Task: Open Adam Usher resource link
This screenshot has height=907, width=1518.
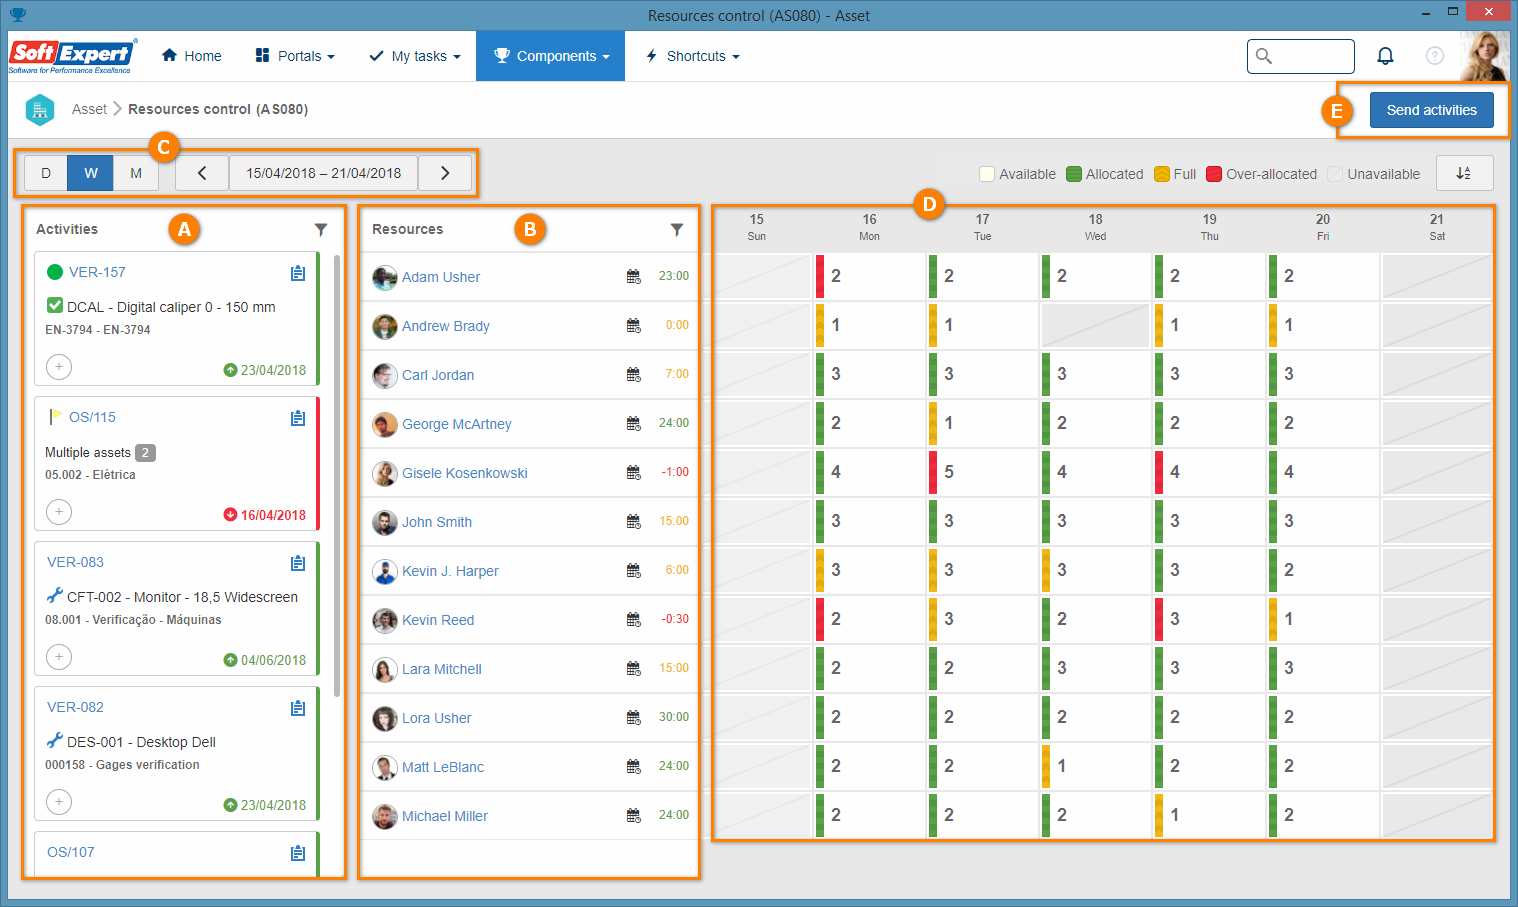Action: point(441,277)
